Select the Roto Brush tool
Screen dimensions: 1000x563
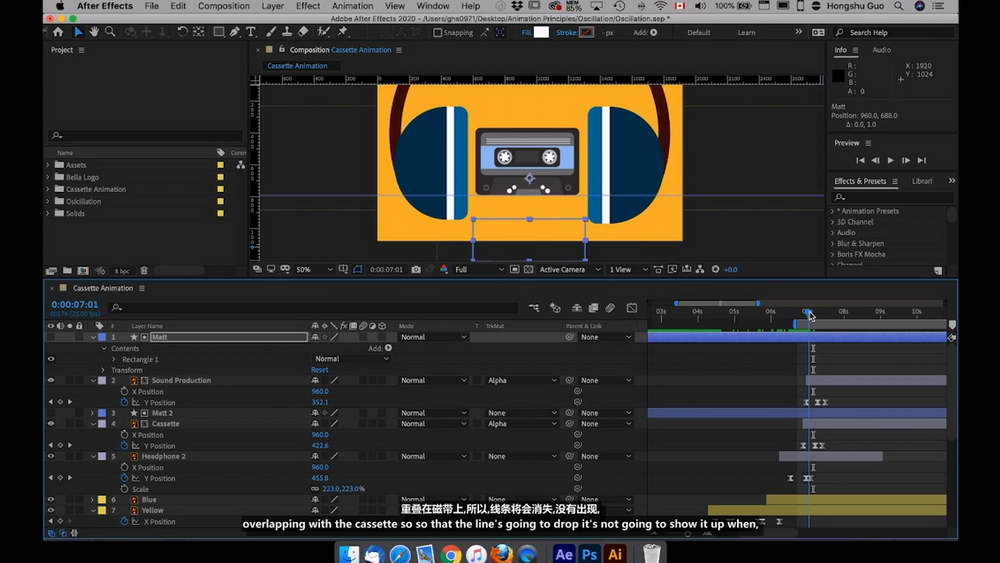tap(323, 32)
